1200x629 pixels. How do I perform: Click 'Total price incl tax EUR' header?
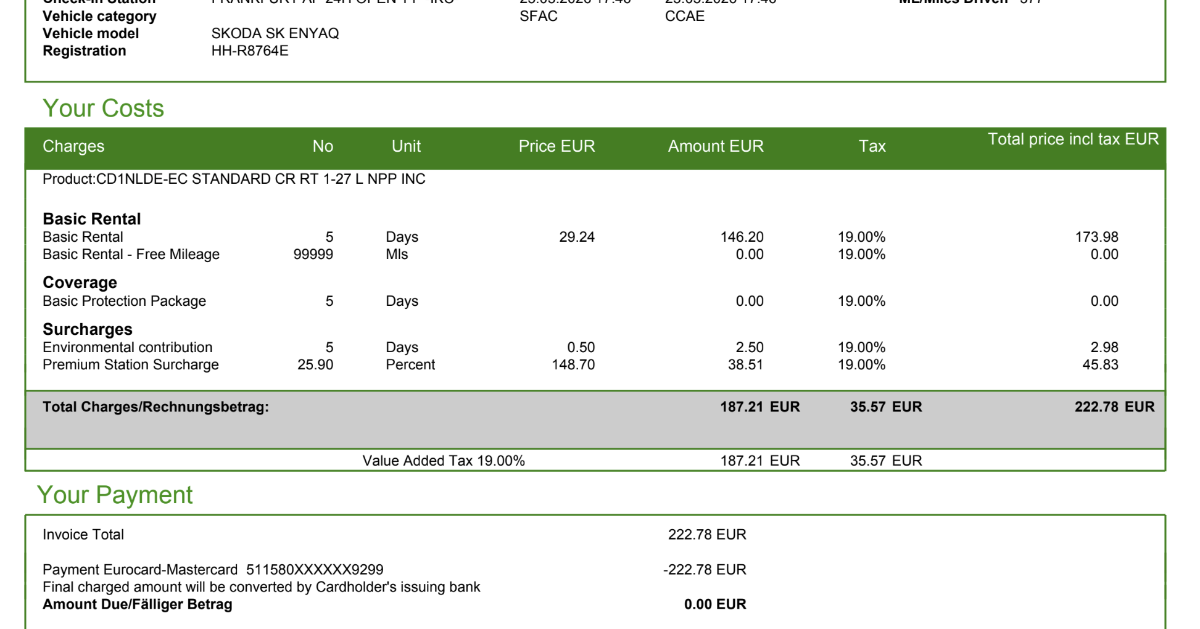tap(1073, 139)
